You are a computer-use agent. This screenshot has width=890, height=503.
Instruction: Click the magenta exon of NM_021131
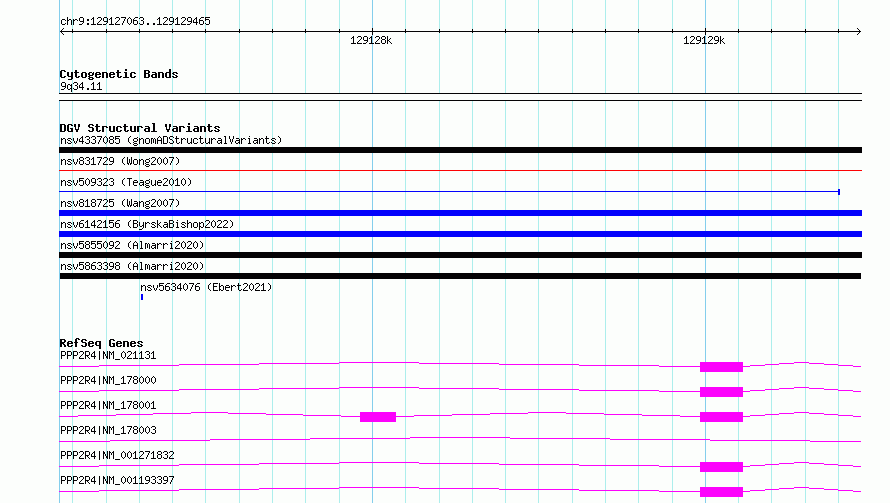tap(721, 367)
